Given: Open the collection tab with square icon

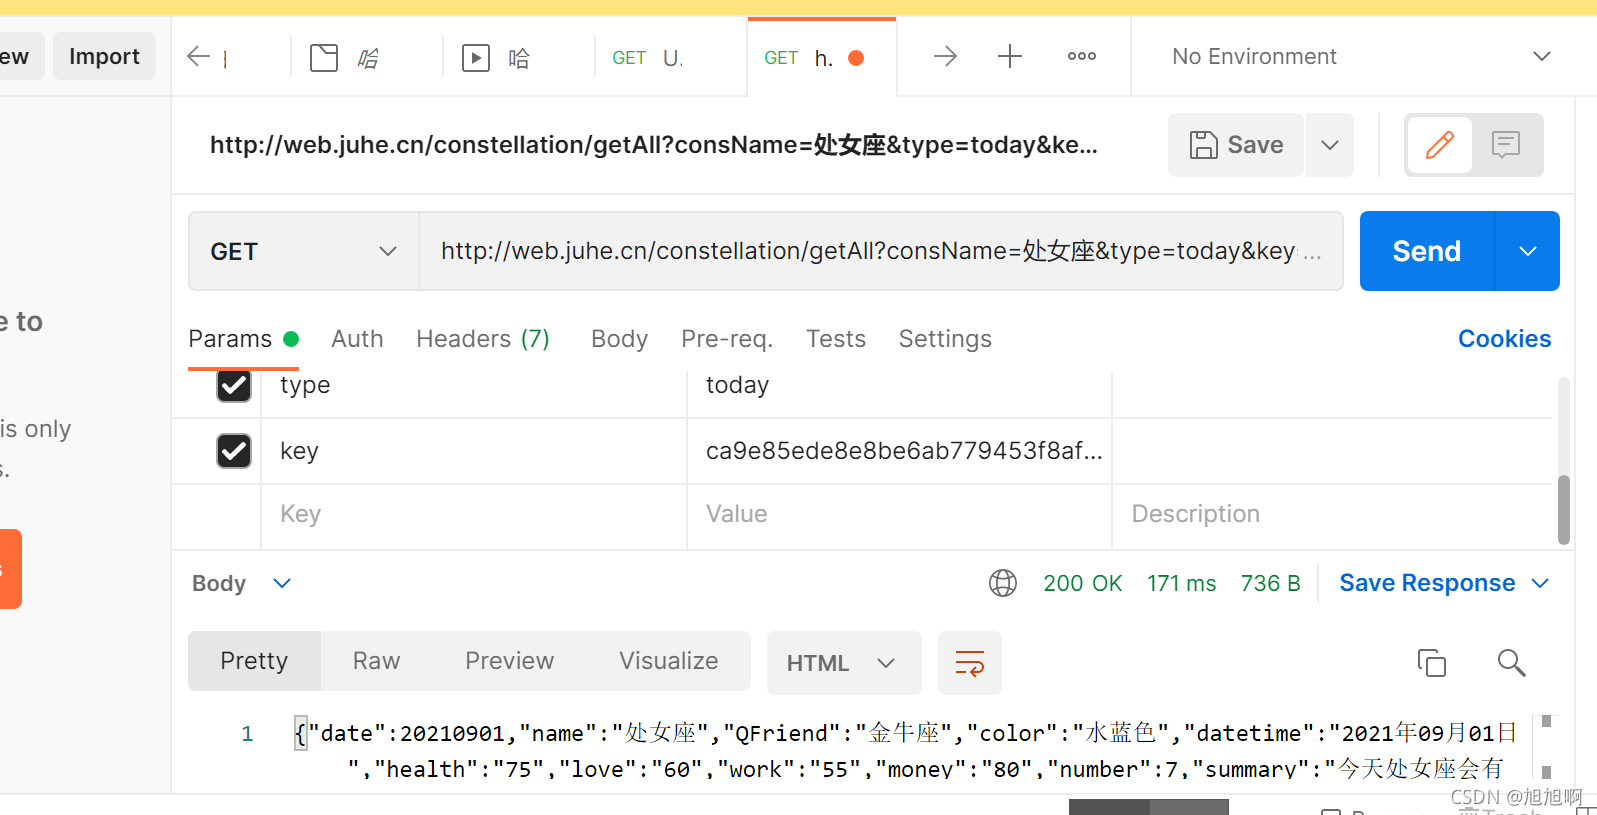Looking at the screenshot, I should tap(324, 57).
